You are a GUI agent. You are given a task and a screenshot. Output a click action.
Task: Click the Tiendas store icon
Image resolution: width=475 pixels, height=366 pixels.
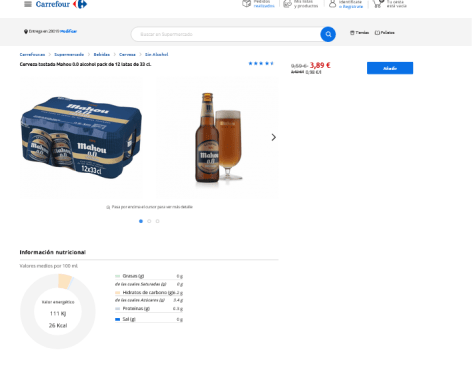click(352, 33)
